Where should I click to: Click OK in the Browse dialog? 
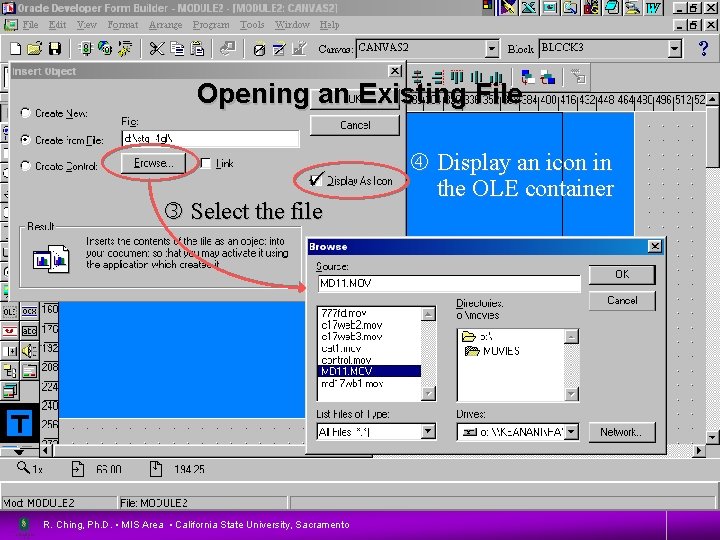pyautogui.click(x=622, y=274)
